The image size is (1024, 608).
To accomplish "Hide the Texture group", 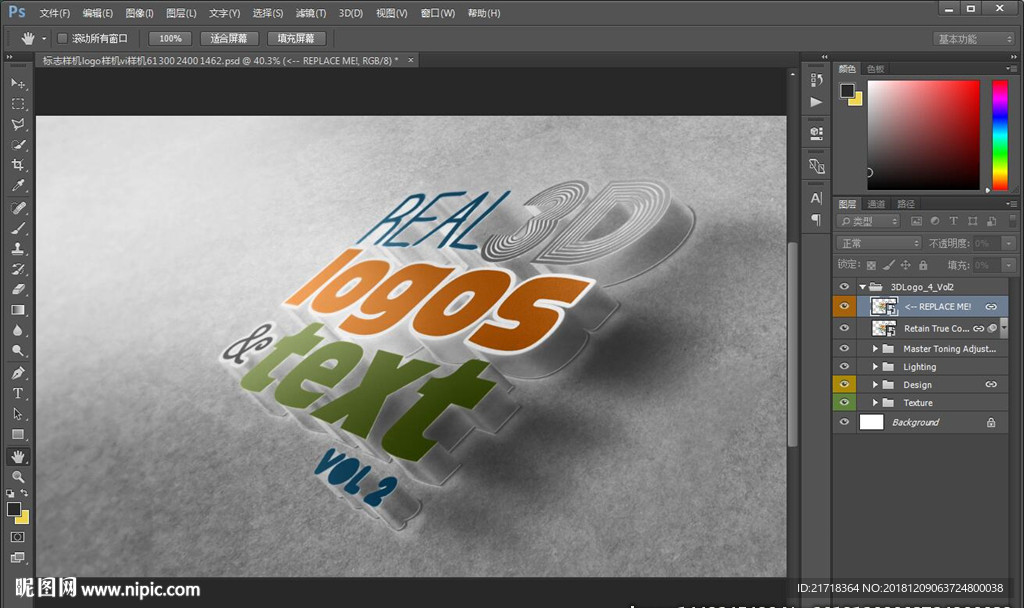I will pos(844,402).
